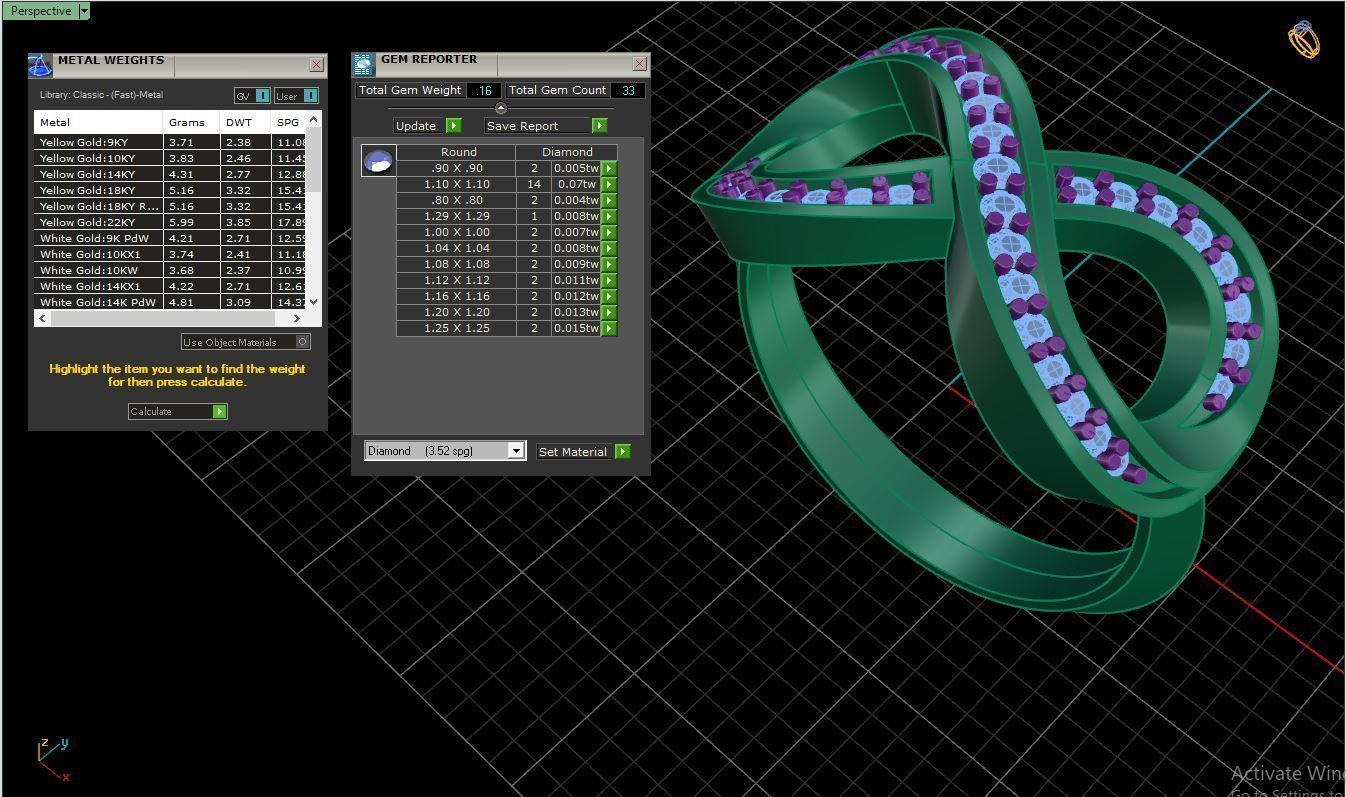Click the metal list scroll-left arrow

click(42, 318)
